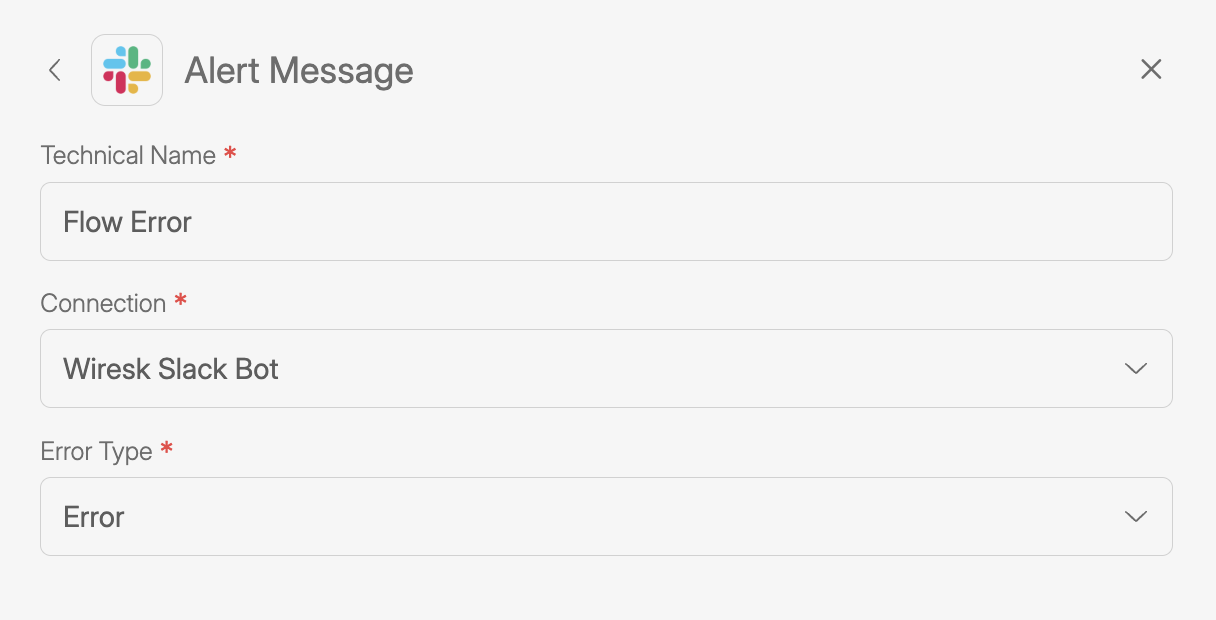The height and width of the screenshot is (620, 1216).
Task: Close the Alert Message panel
Action: pos(1151,69)
